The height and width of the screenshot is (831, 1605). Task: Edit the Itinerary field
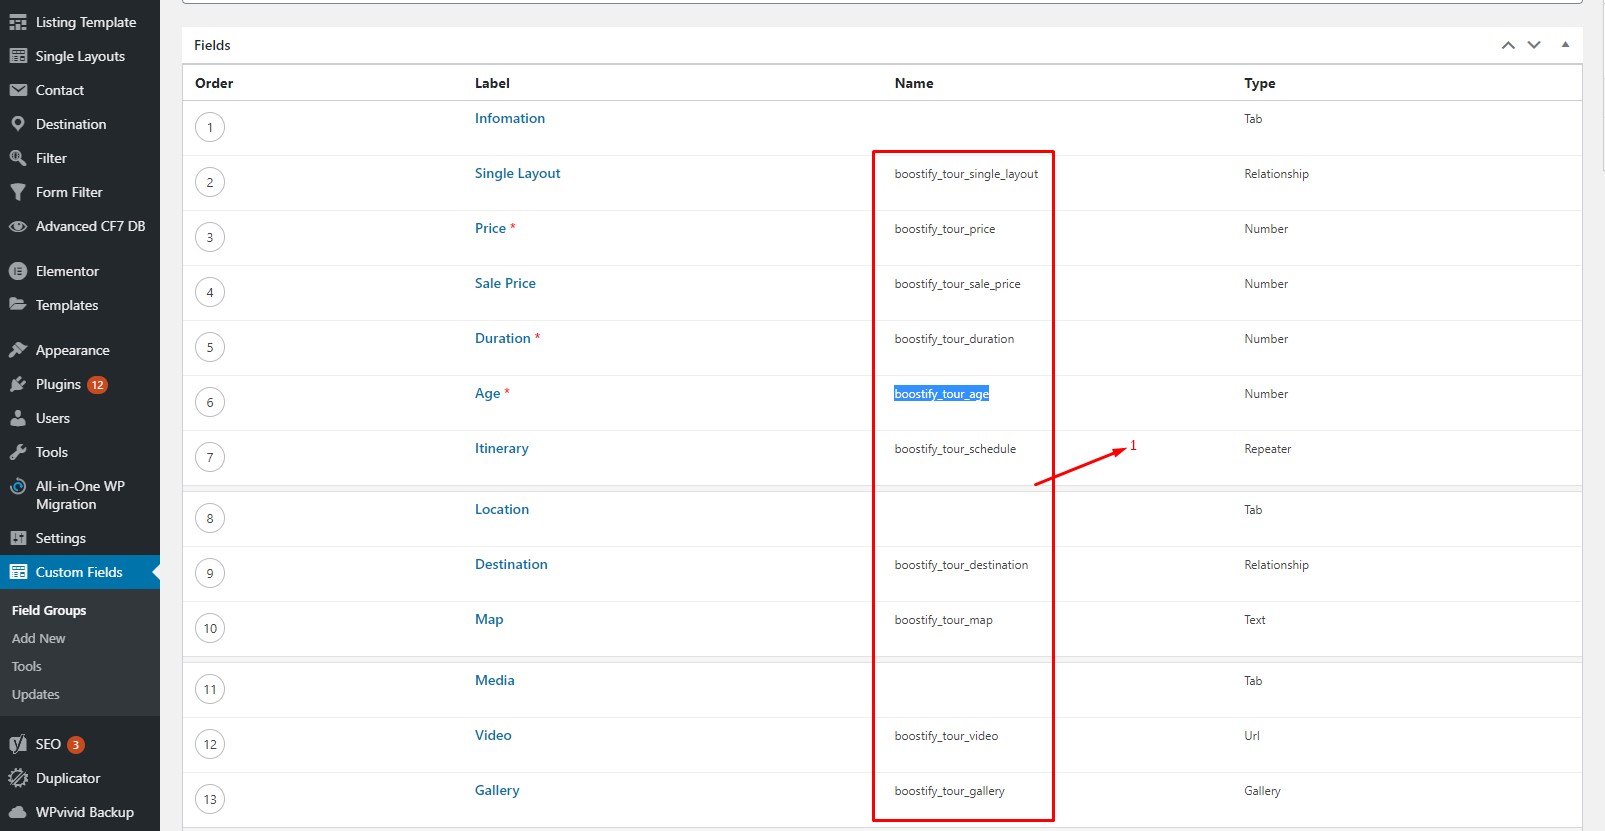pos(502,448)
